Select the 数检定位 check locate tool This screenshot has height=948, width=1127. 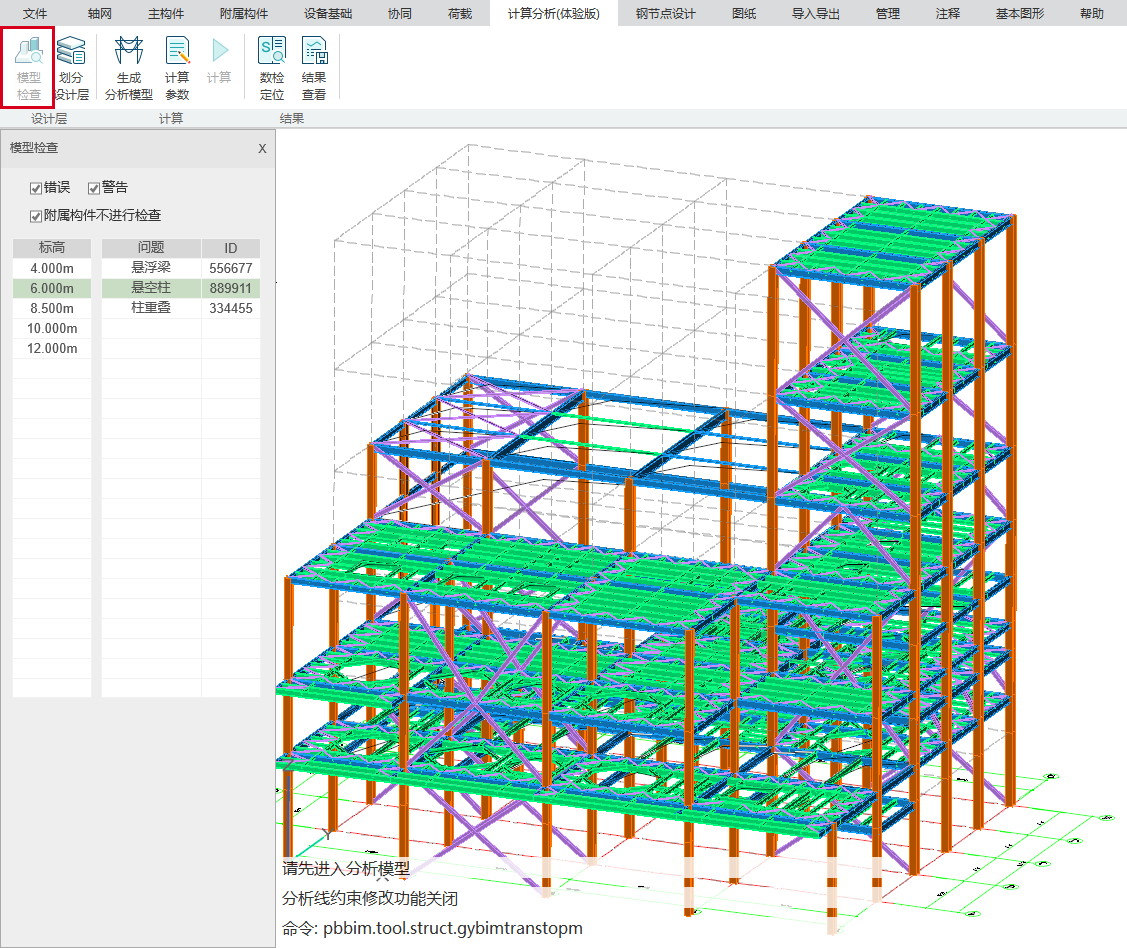point(272,68)
